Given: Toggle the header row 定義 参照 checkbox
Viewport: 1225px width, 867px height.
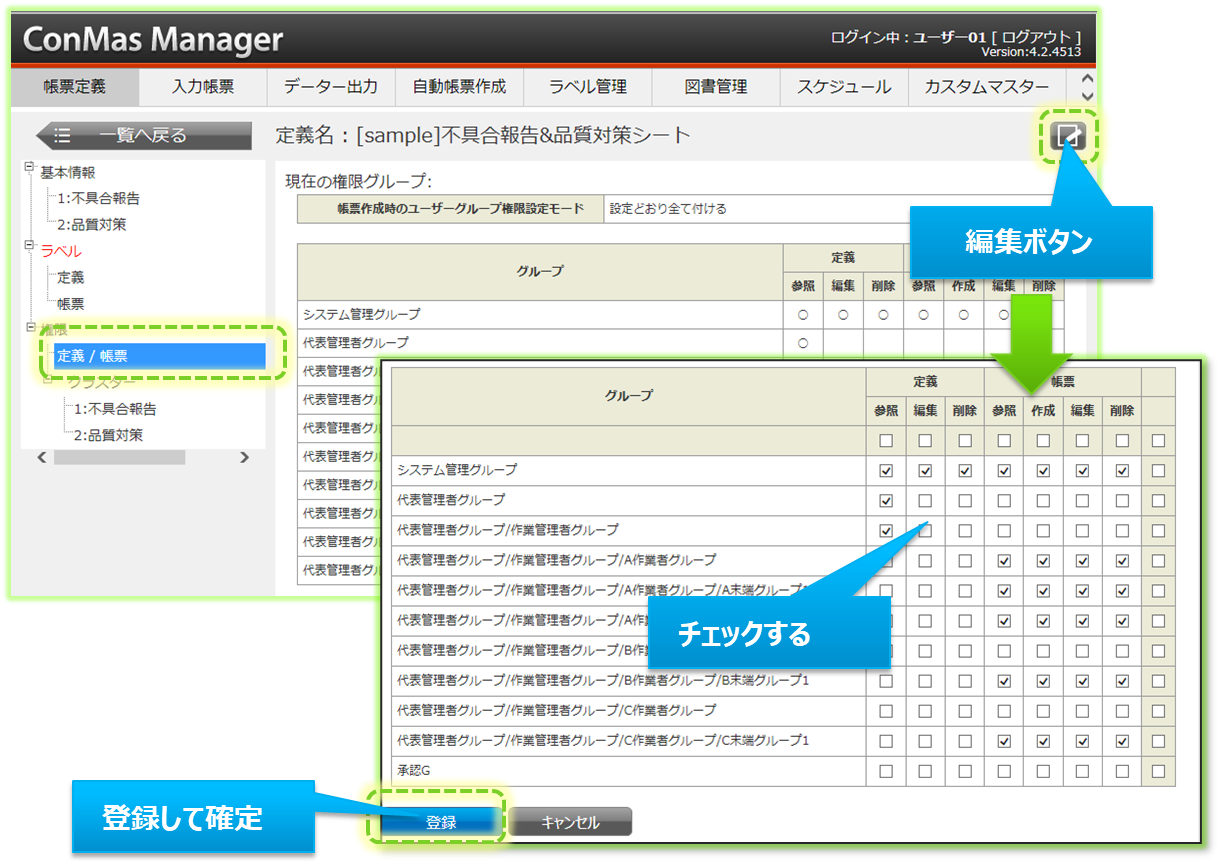Looking at the screenshot, I should pyautogui.click(x=885, y=441).
